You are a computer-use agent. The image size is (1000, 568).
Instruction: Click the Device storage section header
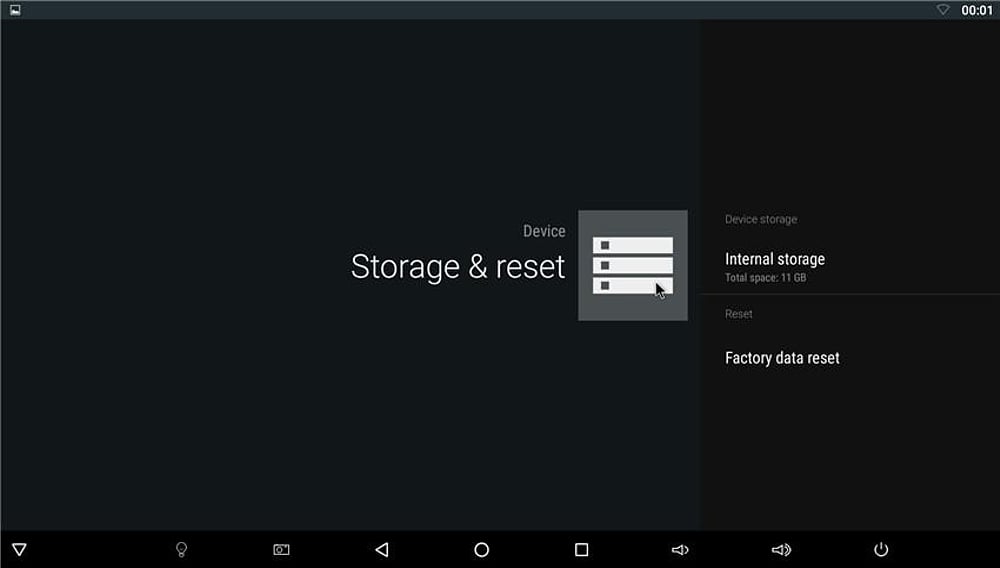tap(760, 219)
